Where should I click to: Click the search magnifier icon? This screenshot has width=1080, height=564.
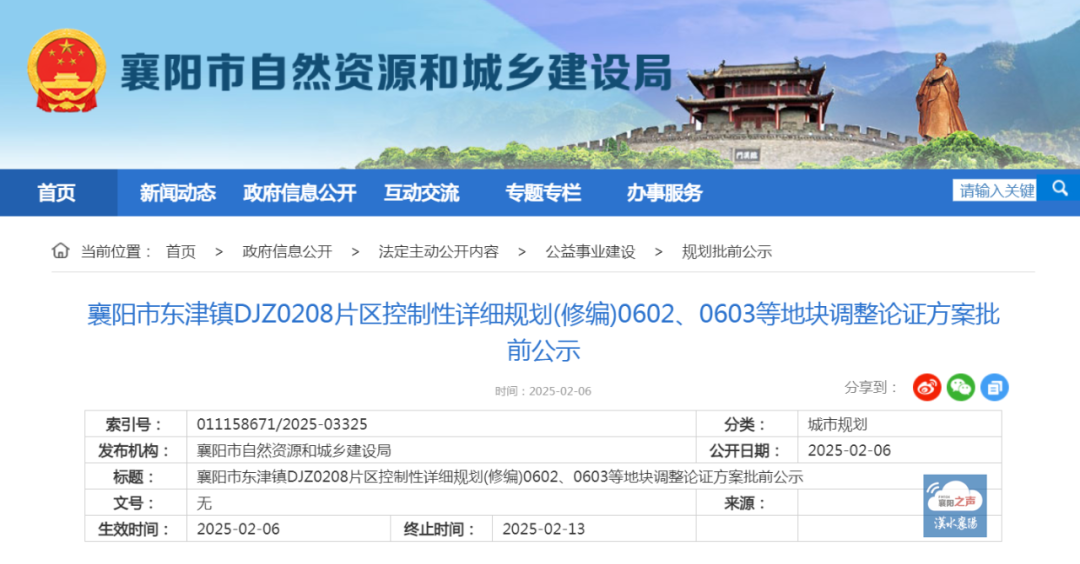[1059, 188]
